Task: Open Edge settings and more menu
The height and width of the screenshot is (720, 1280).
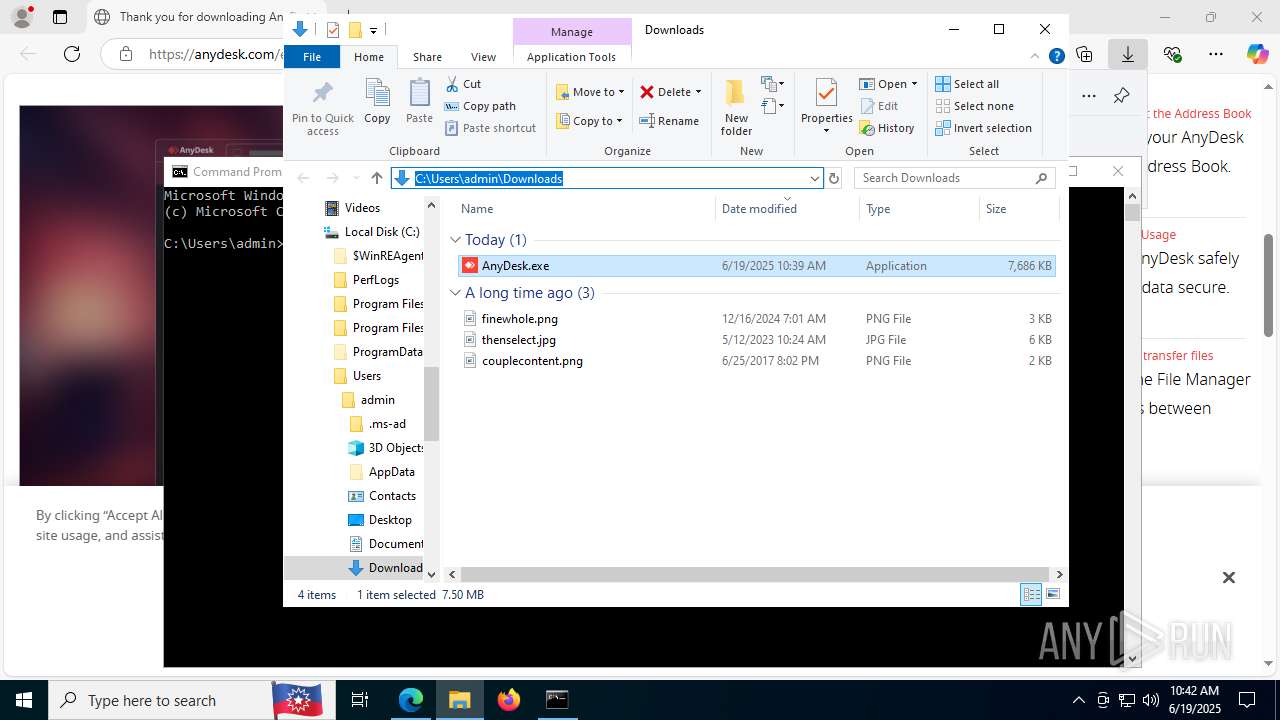Action: pos(1216,54)
